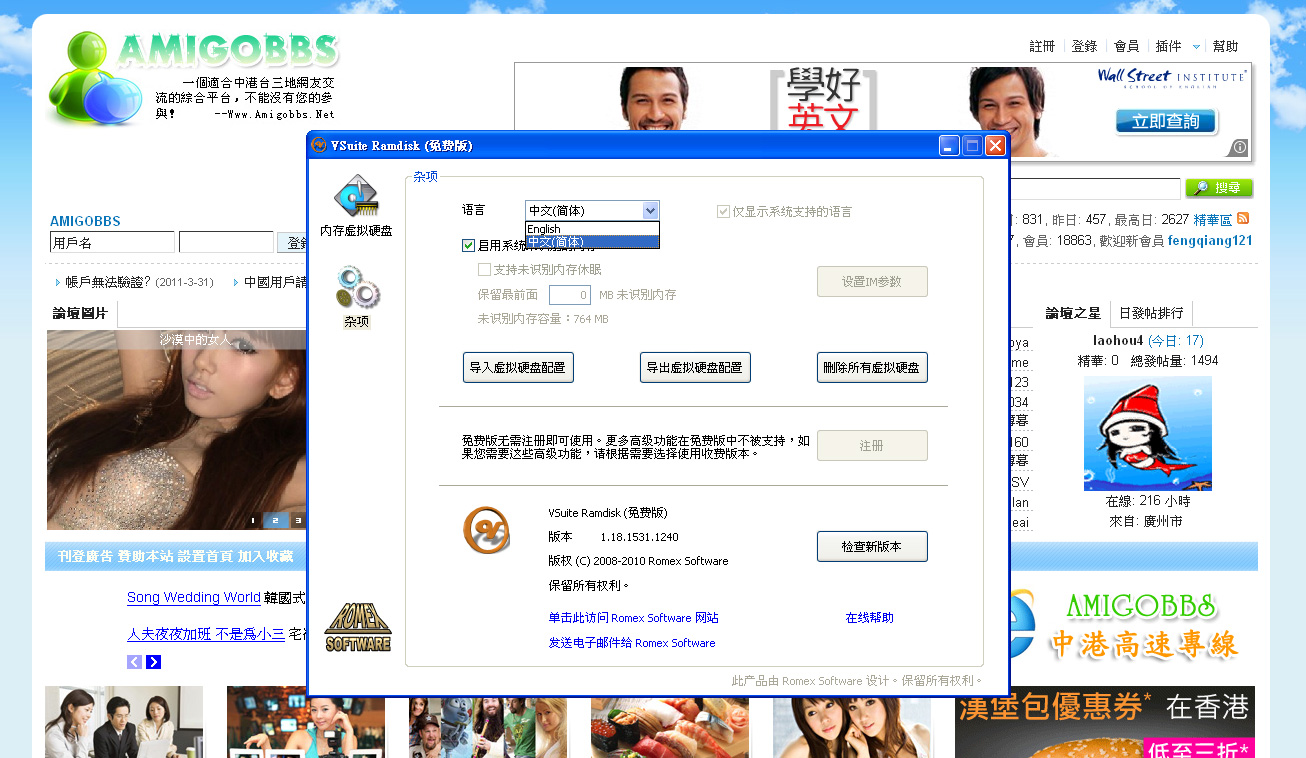
Task: Click the orange VSuite logo beside version info
Action: tap(486, 530)
